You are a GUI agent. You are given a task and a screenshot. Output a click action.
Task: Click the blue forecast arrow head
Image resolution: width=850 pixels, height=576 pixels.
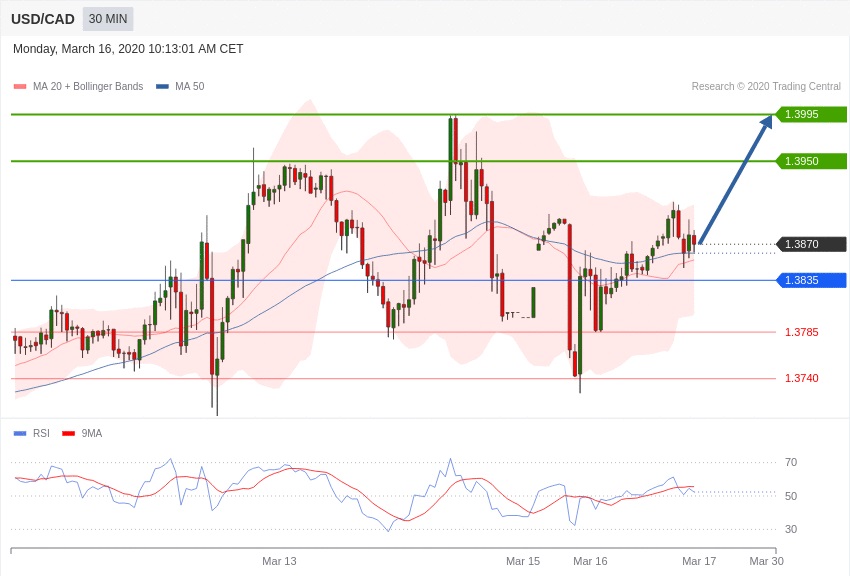tap(766, 121)
